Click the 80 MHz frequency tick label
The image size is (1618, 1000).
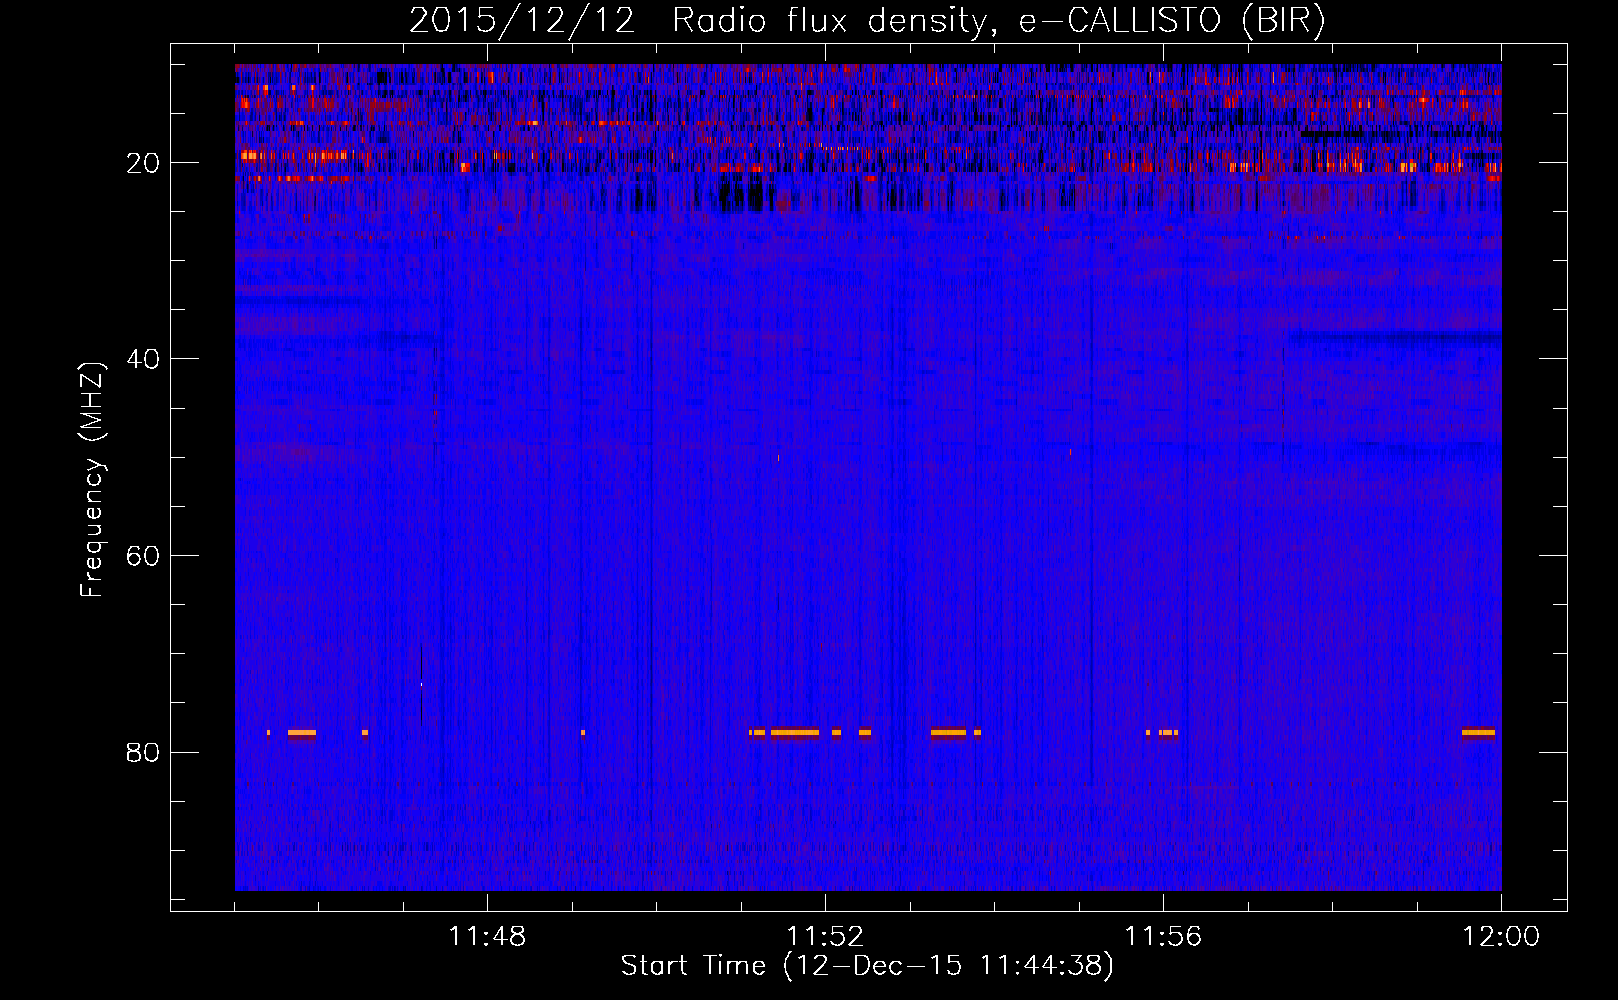coord(143,752)
